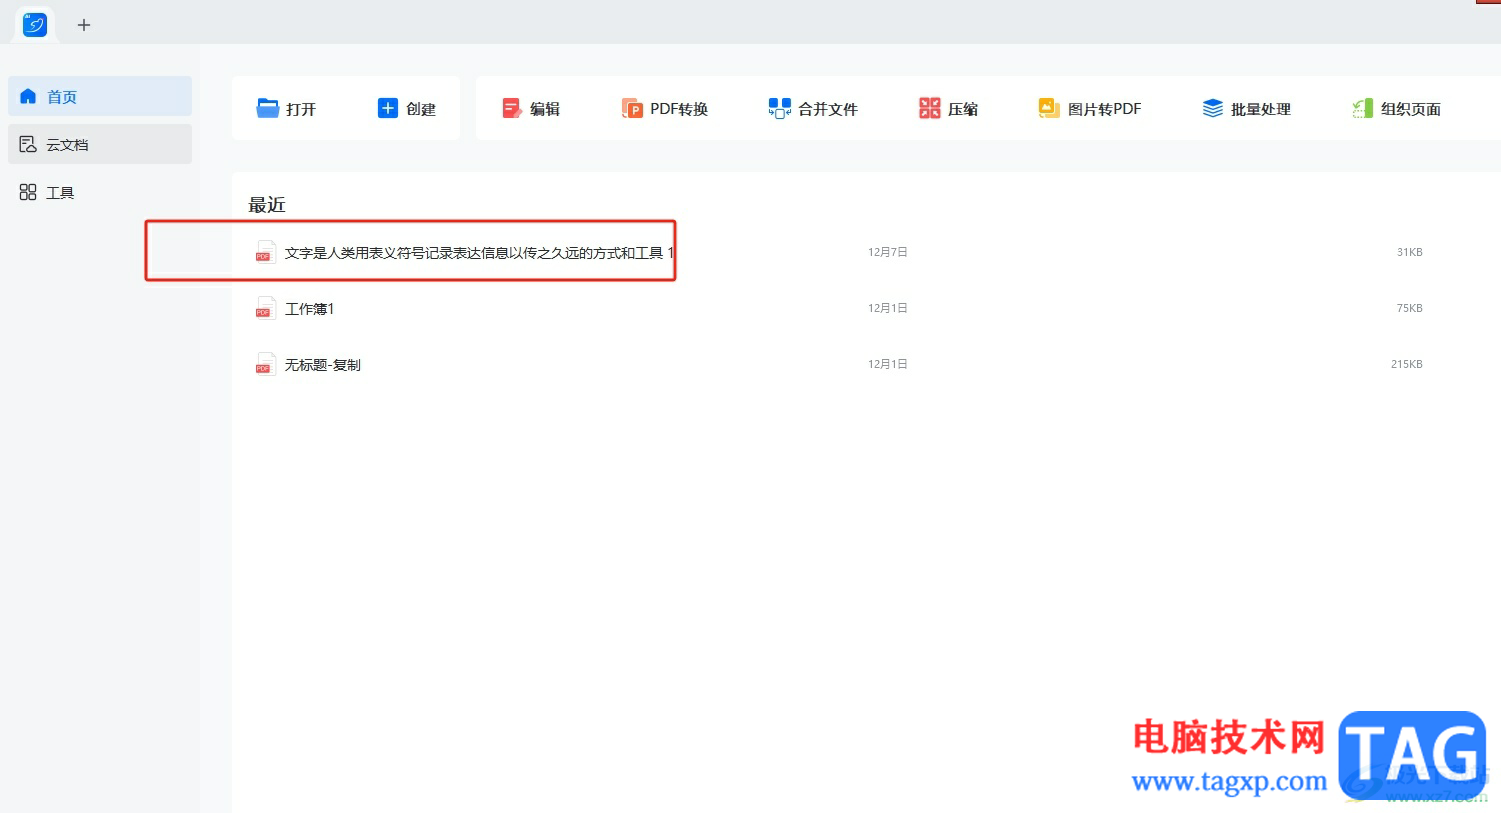The width and height of the screenshot is (1501, 813).
Task: Click the Organize Pages icon
Action: click(1362, 108)
